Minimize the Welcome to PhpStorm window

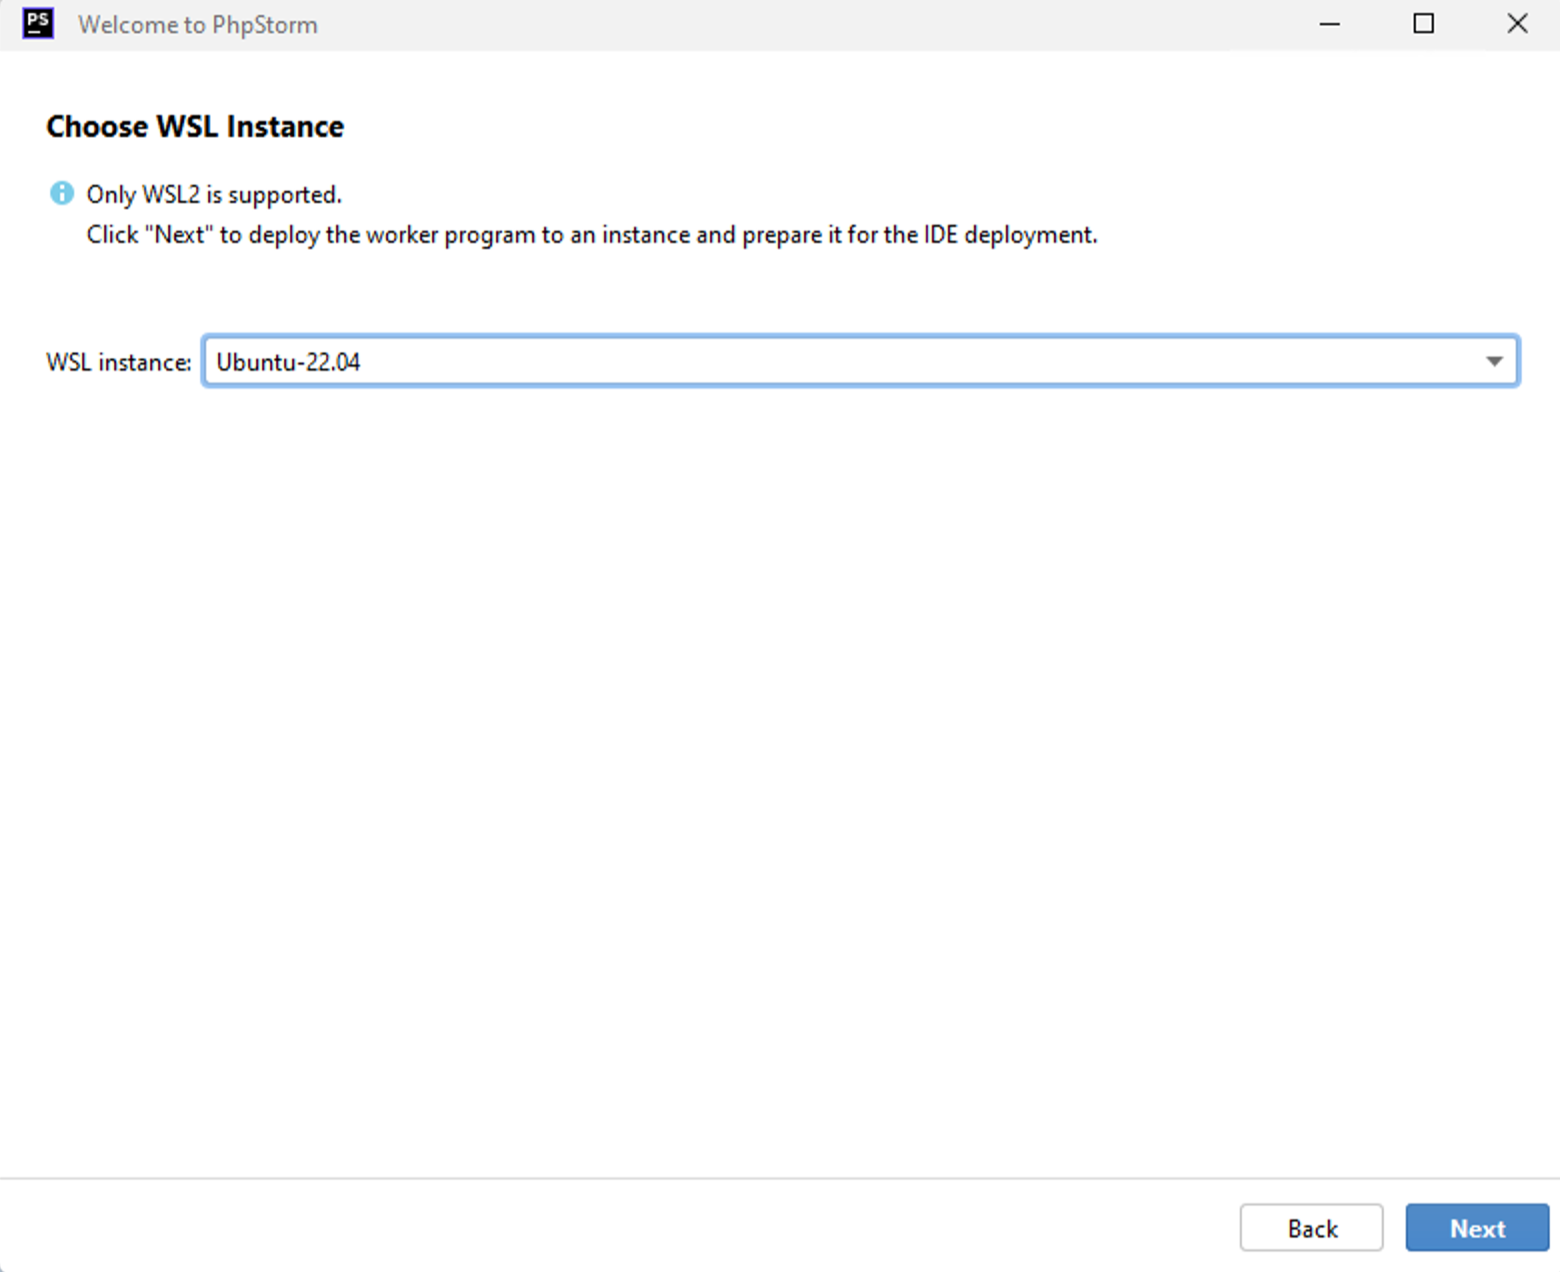(x=1330, y=23)
